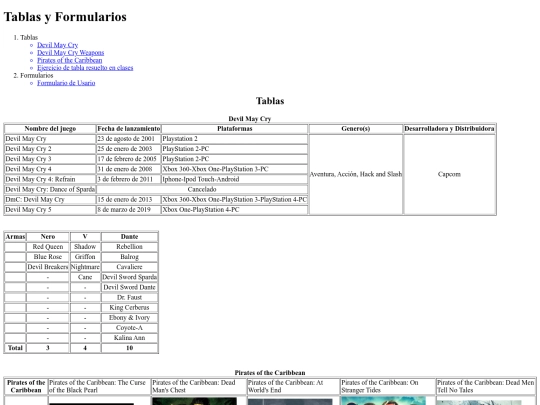Click the '17 de febrero de 2005' cell
The width and height of the screenshot is (540, 405).
pos(129,159)
